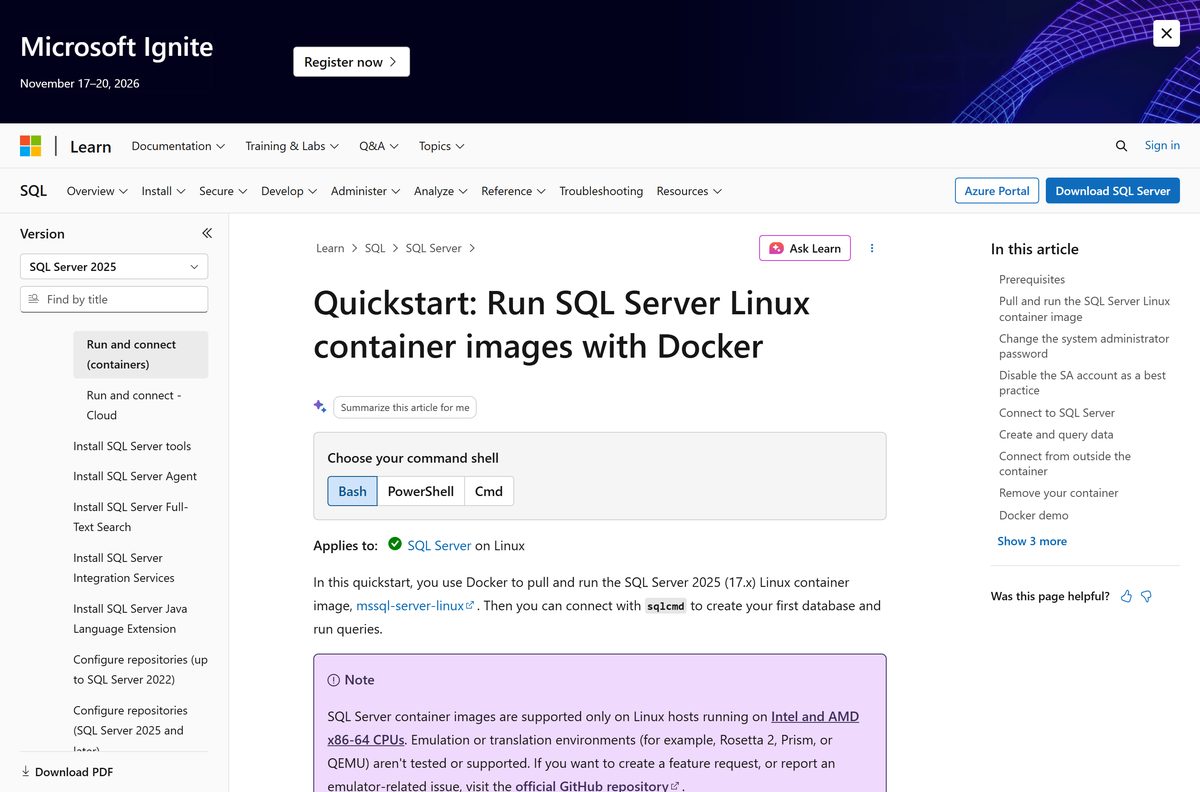Click the thumbs down feedback icon
Viewport: 1200px width, 792px height.
point(1147,596)
